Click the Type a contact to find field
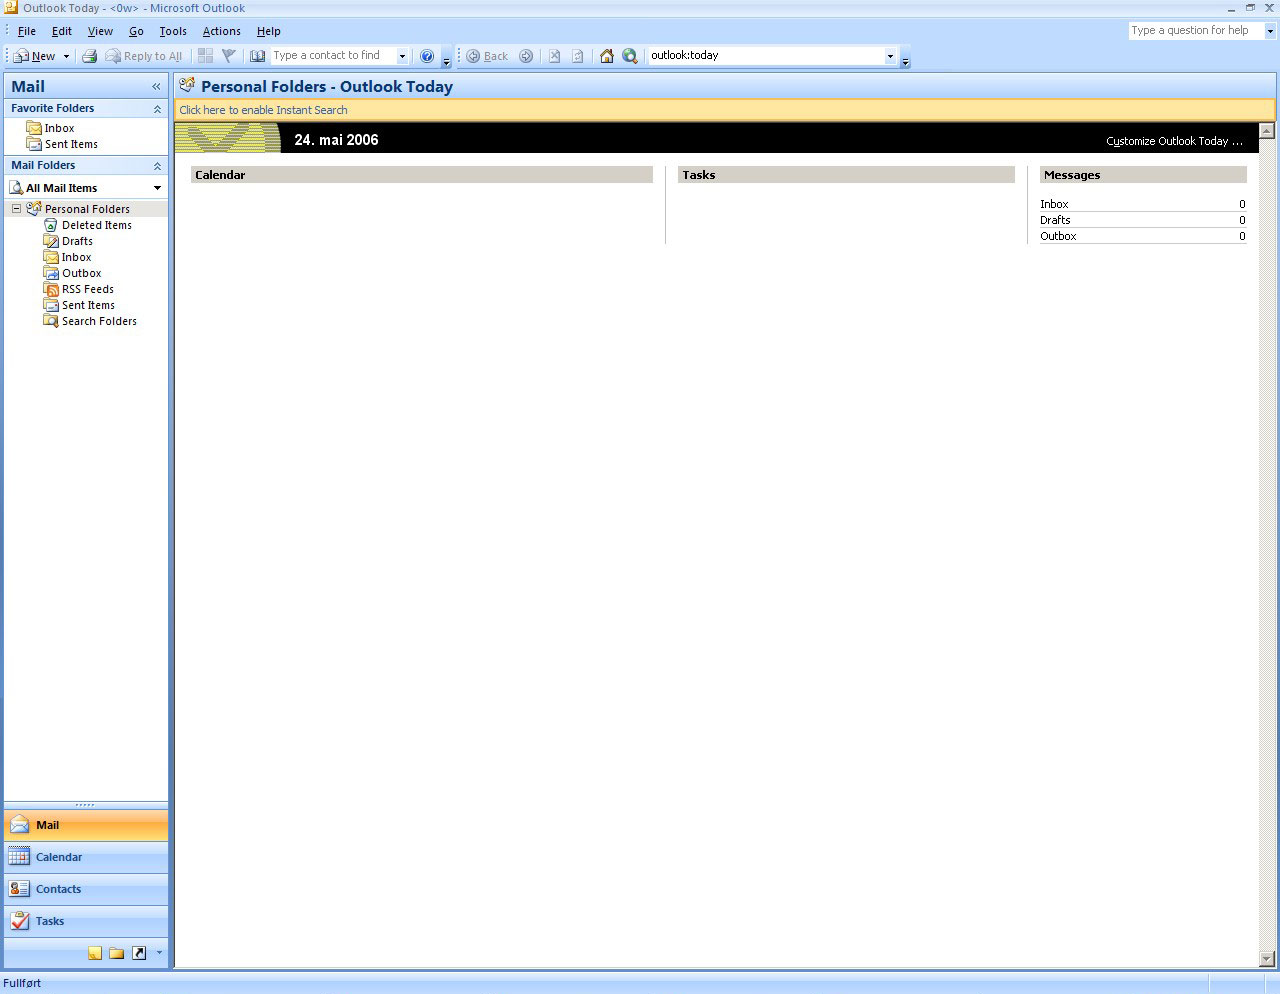This screenshot has width=1280, height=994. click(333, 56)
